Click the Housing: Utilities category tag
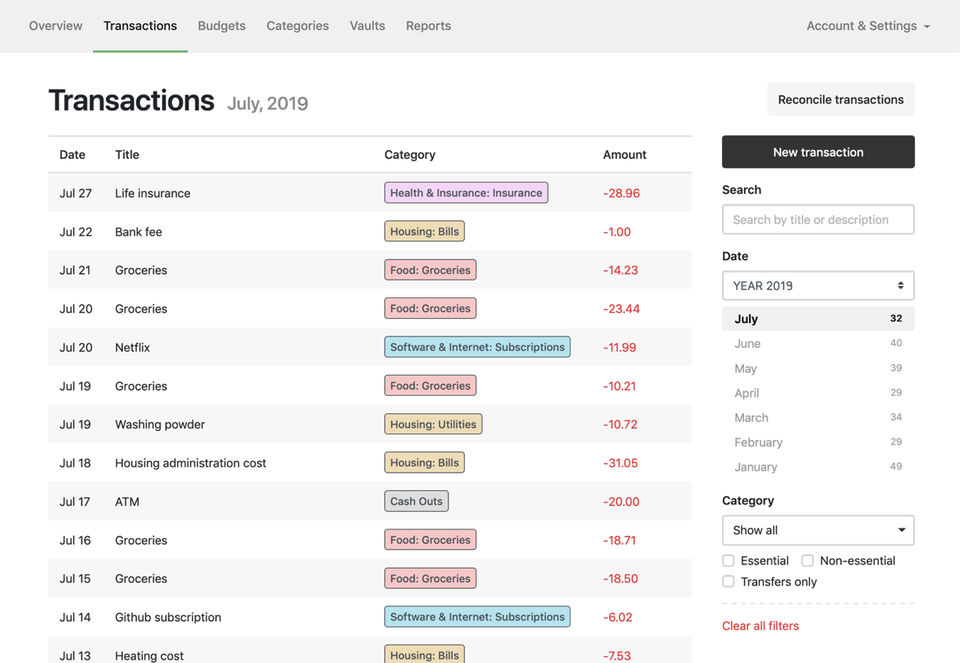The image size is (960, 663). click(433, 424)
